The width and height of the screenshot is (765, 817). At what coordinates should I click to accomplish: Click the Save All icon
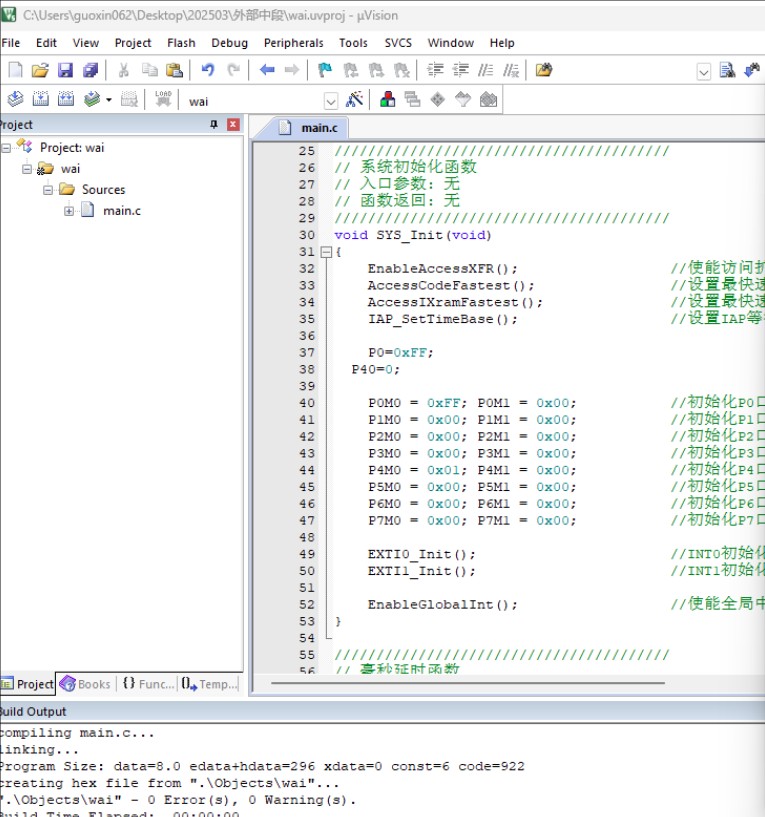90,70
